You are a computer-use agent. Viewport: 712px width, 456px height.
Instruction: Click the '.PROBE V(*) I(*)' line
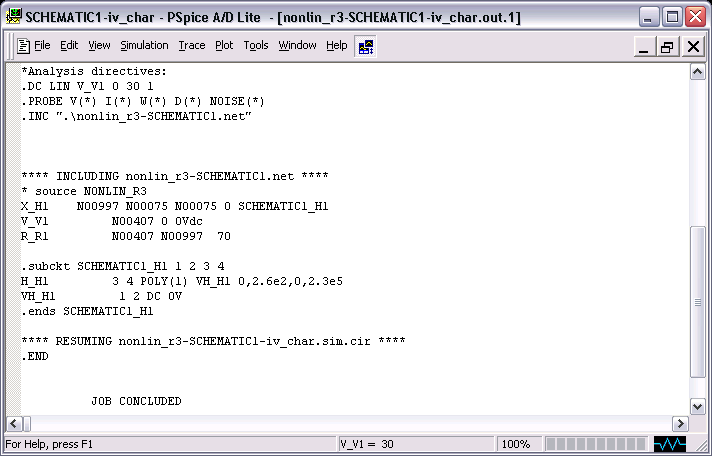143,101
